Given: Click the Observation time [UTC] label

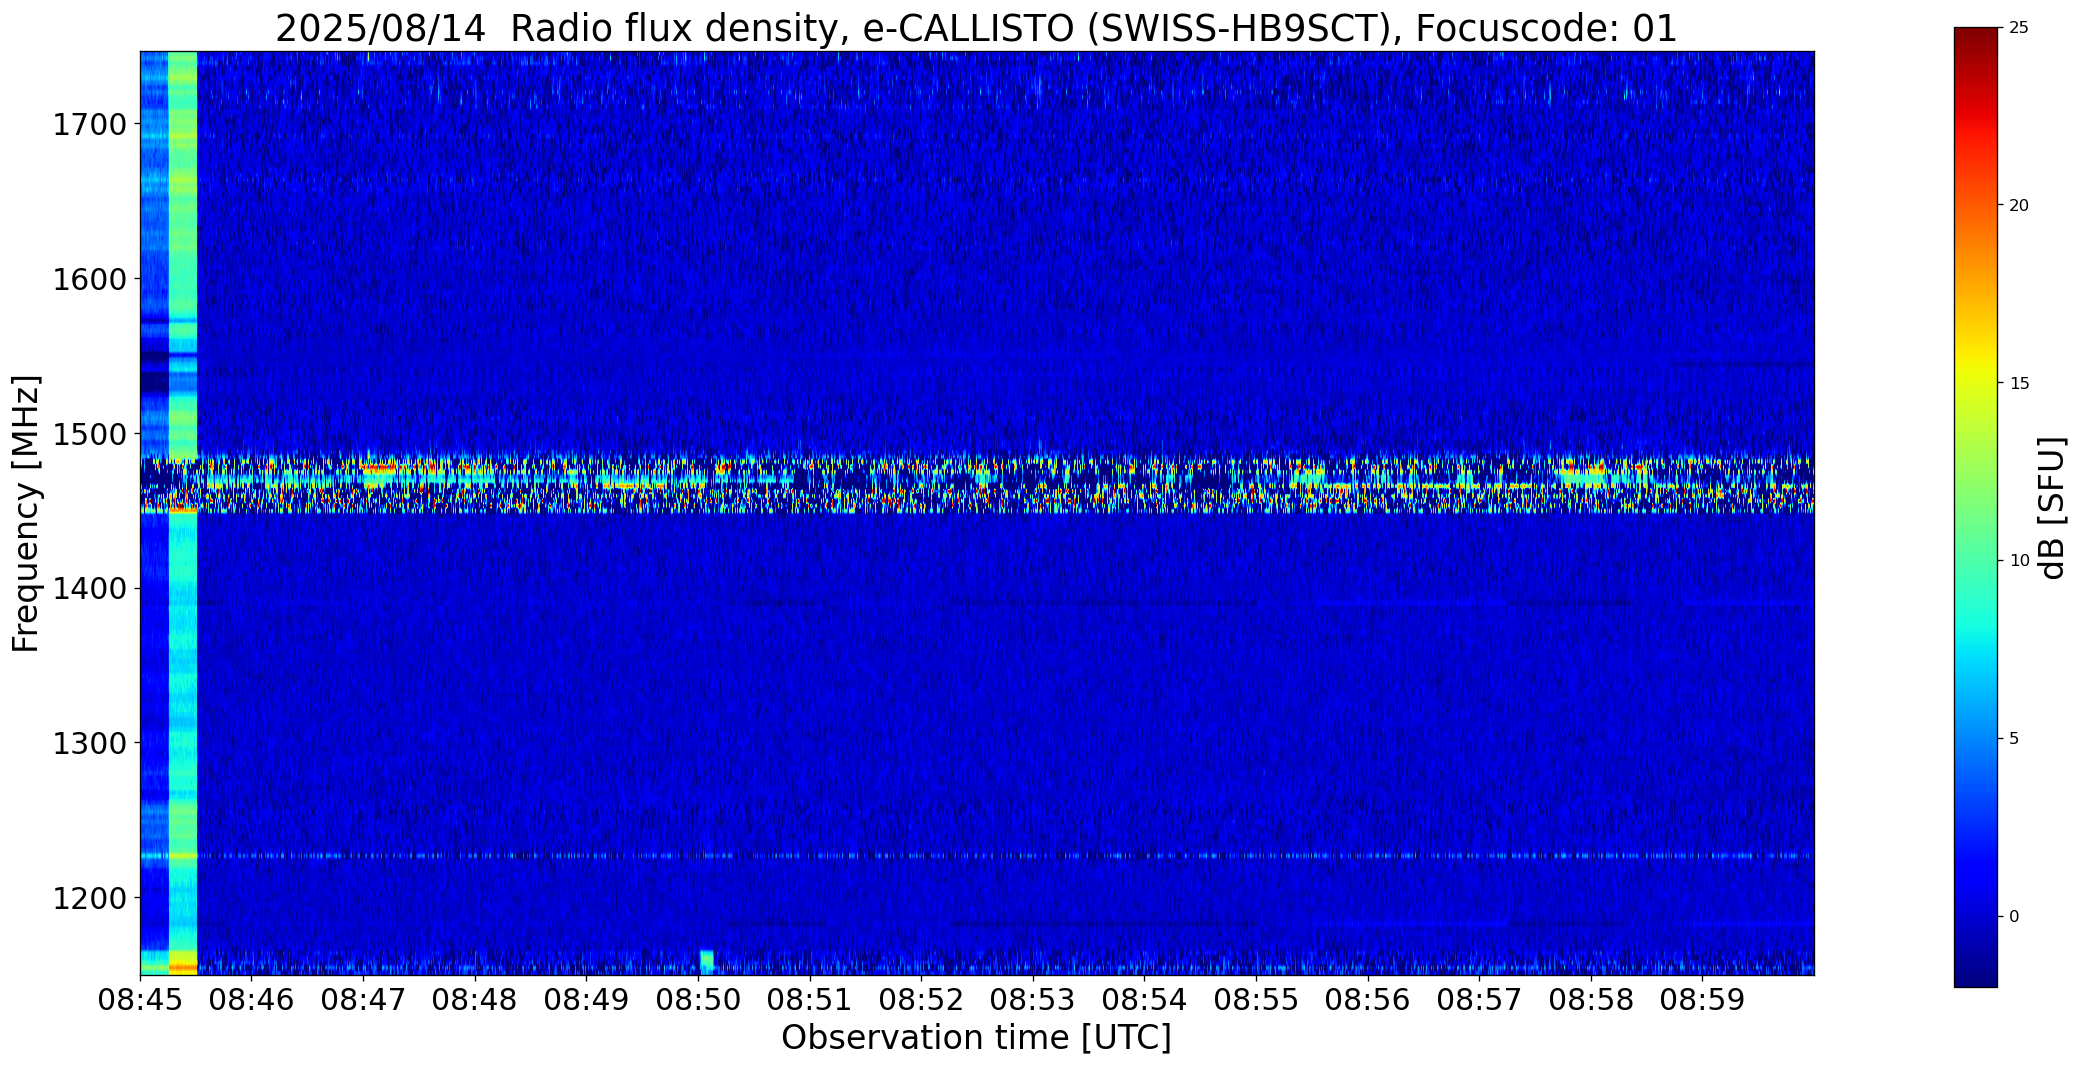Looking at the screenshot, I should coord(976,1038).
